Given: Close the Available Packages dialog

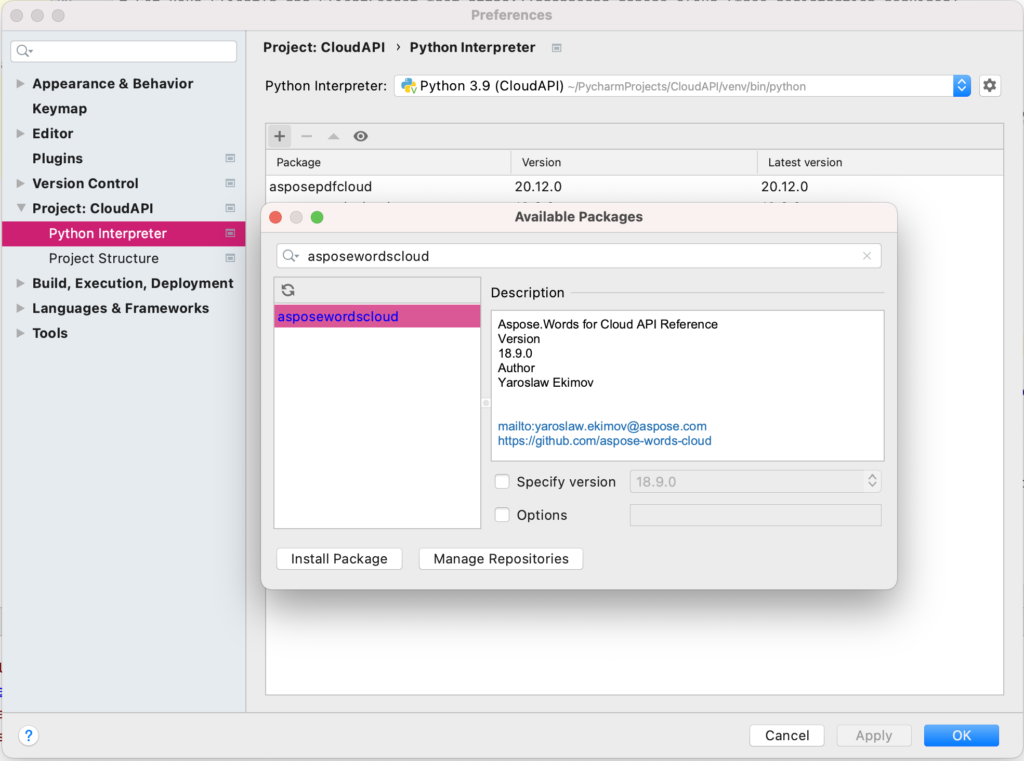Looking at the screenshot, I should pos(276,217).
